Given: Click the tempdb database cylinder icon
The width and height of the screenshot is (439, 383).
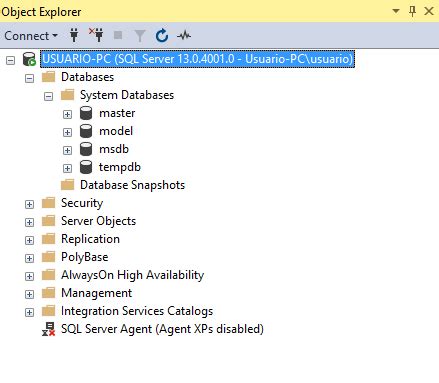Looking at the screenshot, I should pos(86,167).
